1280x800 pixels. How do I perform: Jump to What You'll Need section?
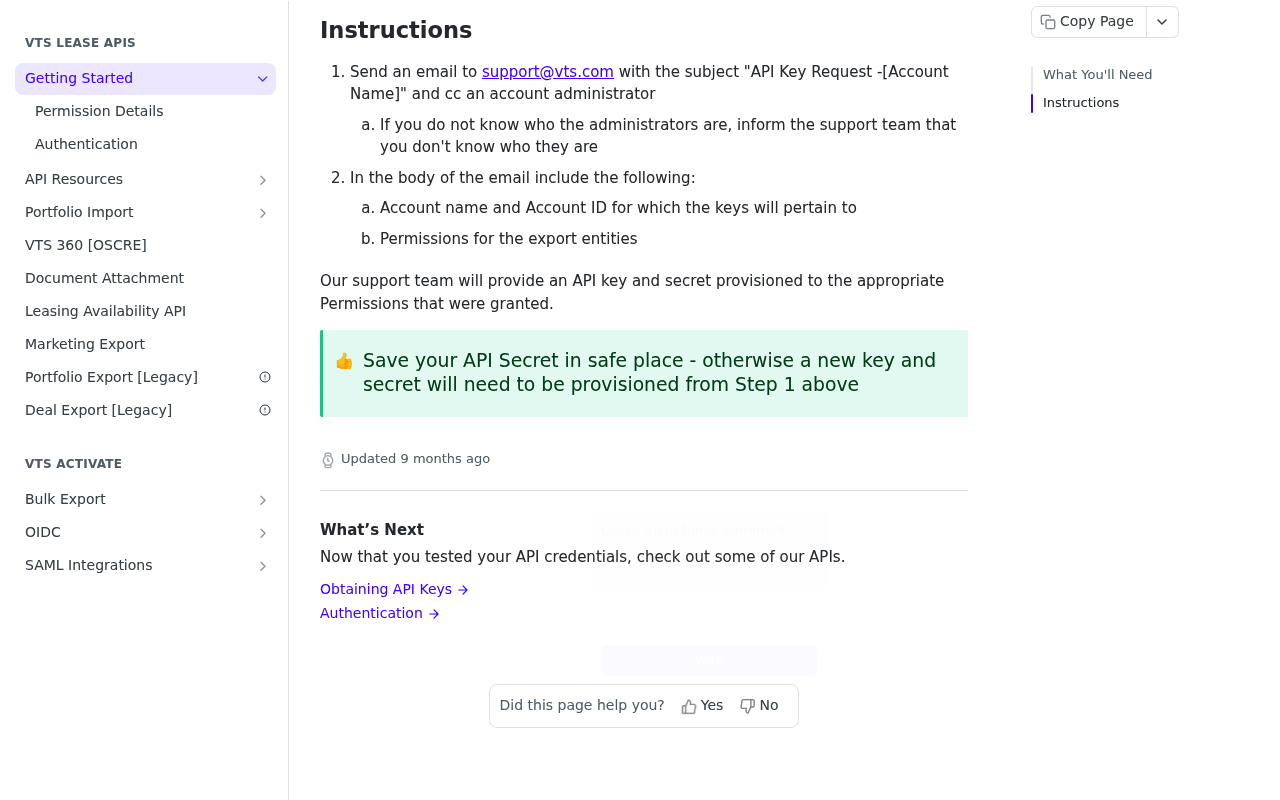point(1097,75)
